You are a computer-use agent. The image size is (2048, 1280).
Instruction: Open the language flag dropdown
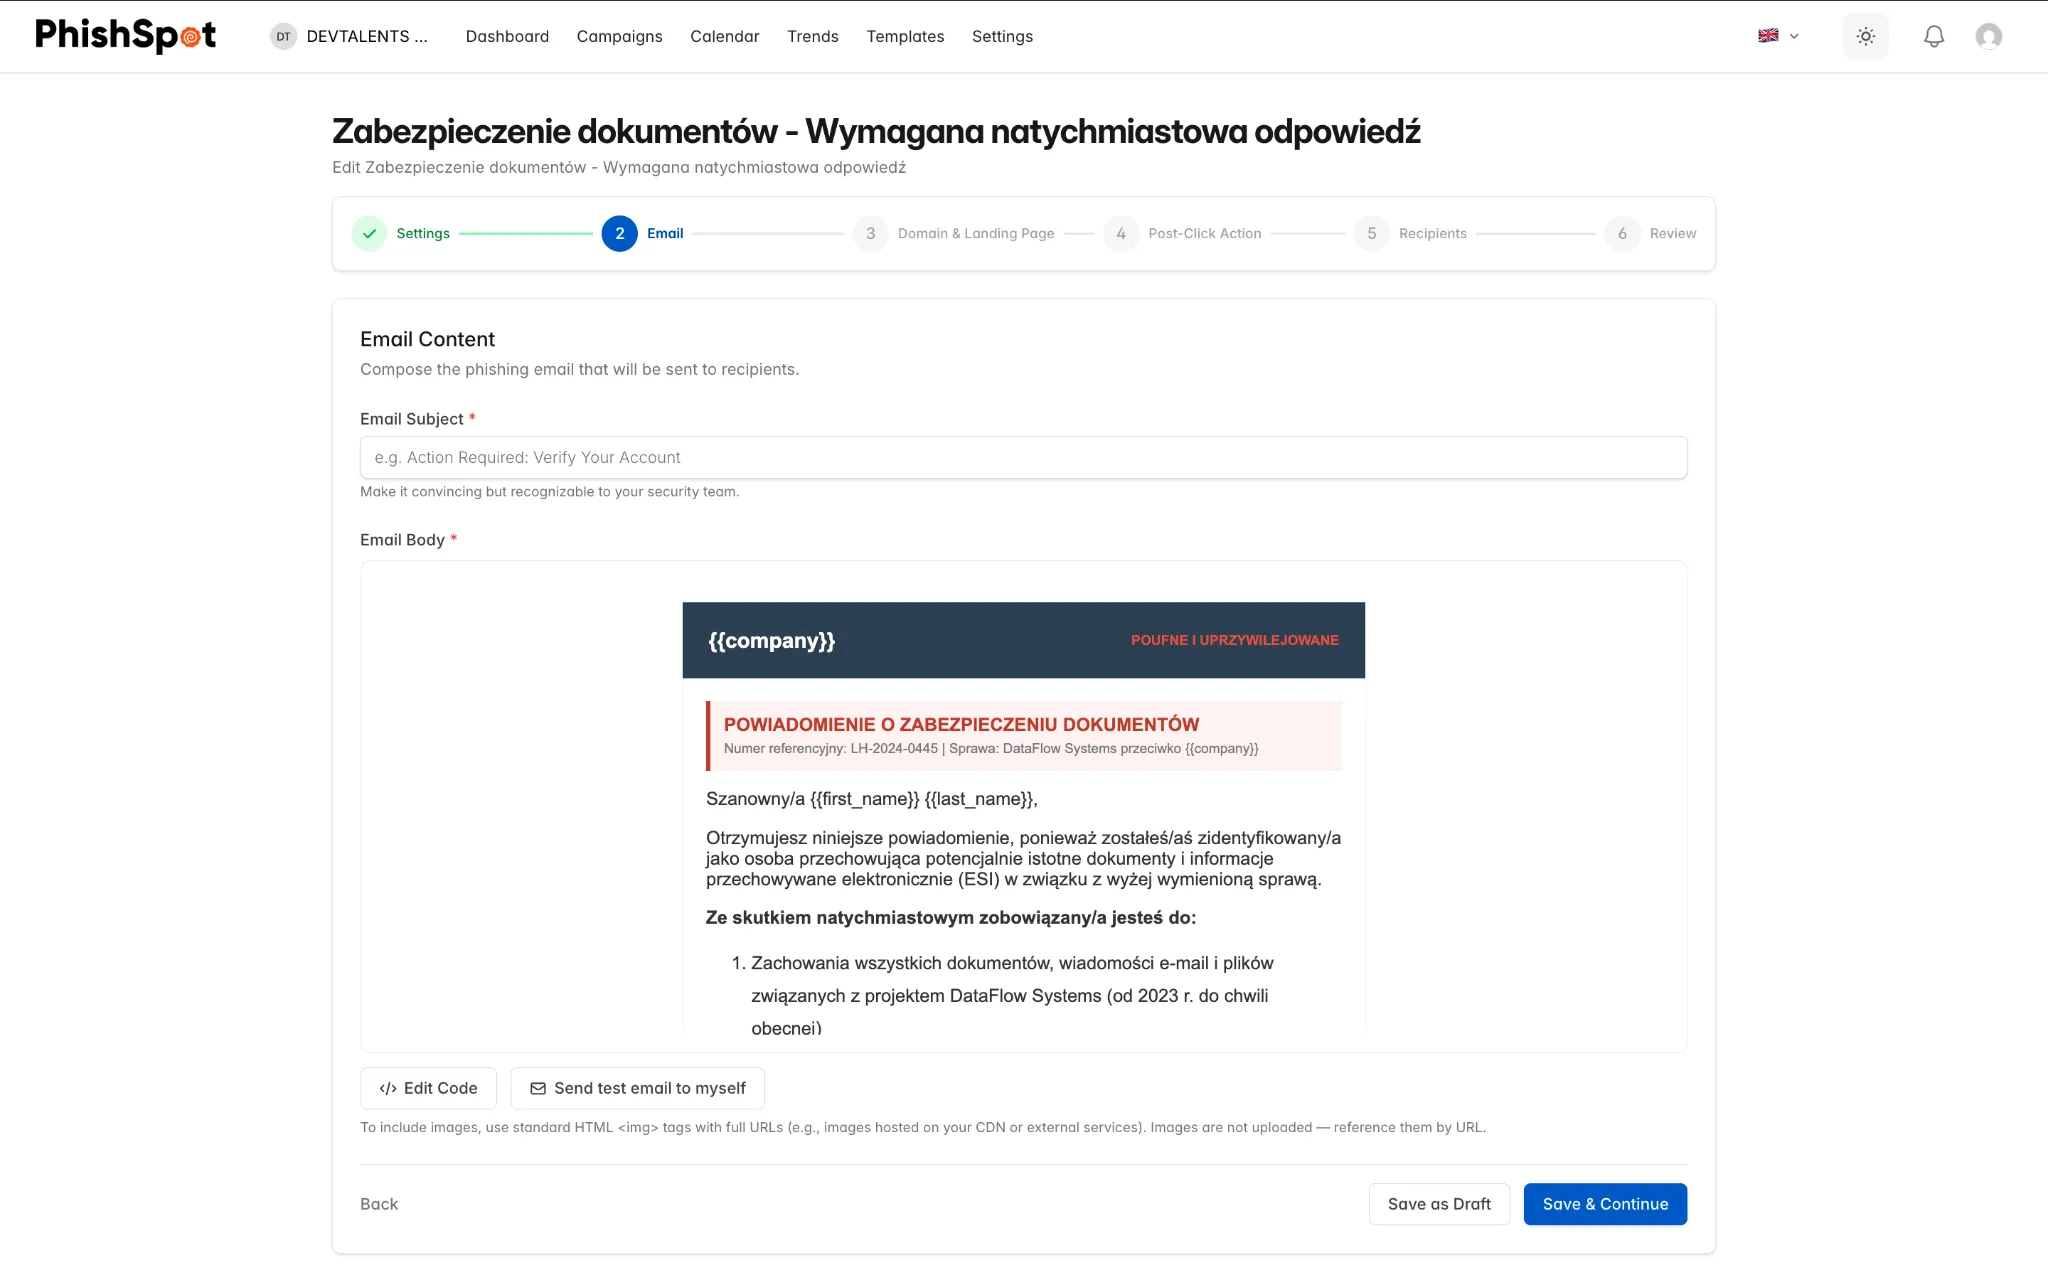click(x=1778, y=36)
